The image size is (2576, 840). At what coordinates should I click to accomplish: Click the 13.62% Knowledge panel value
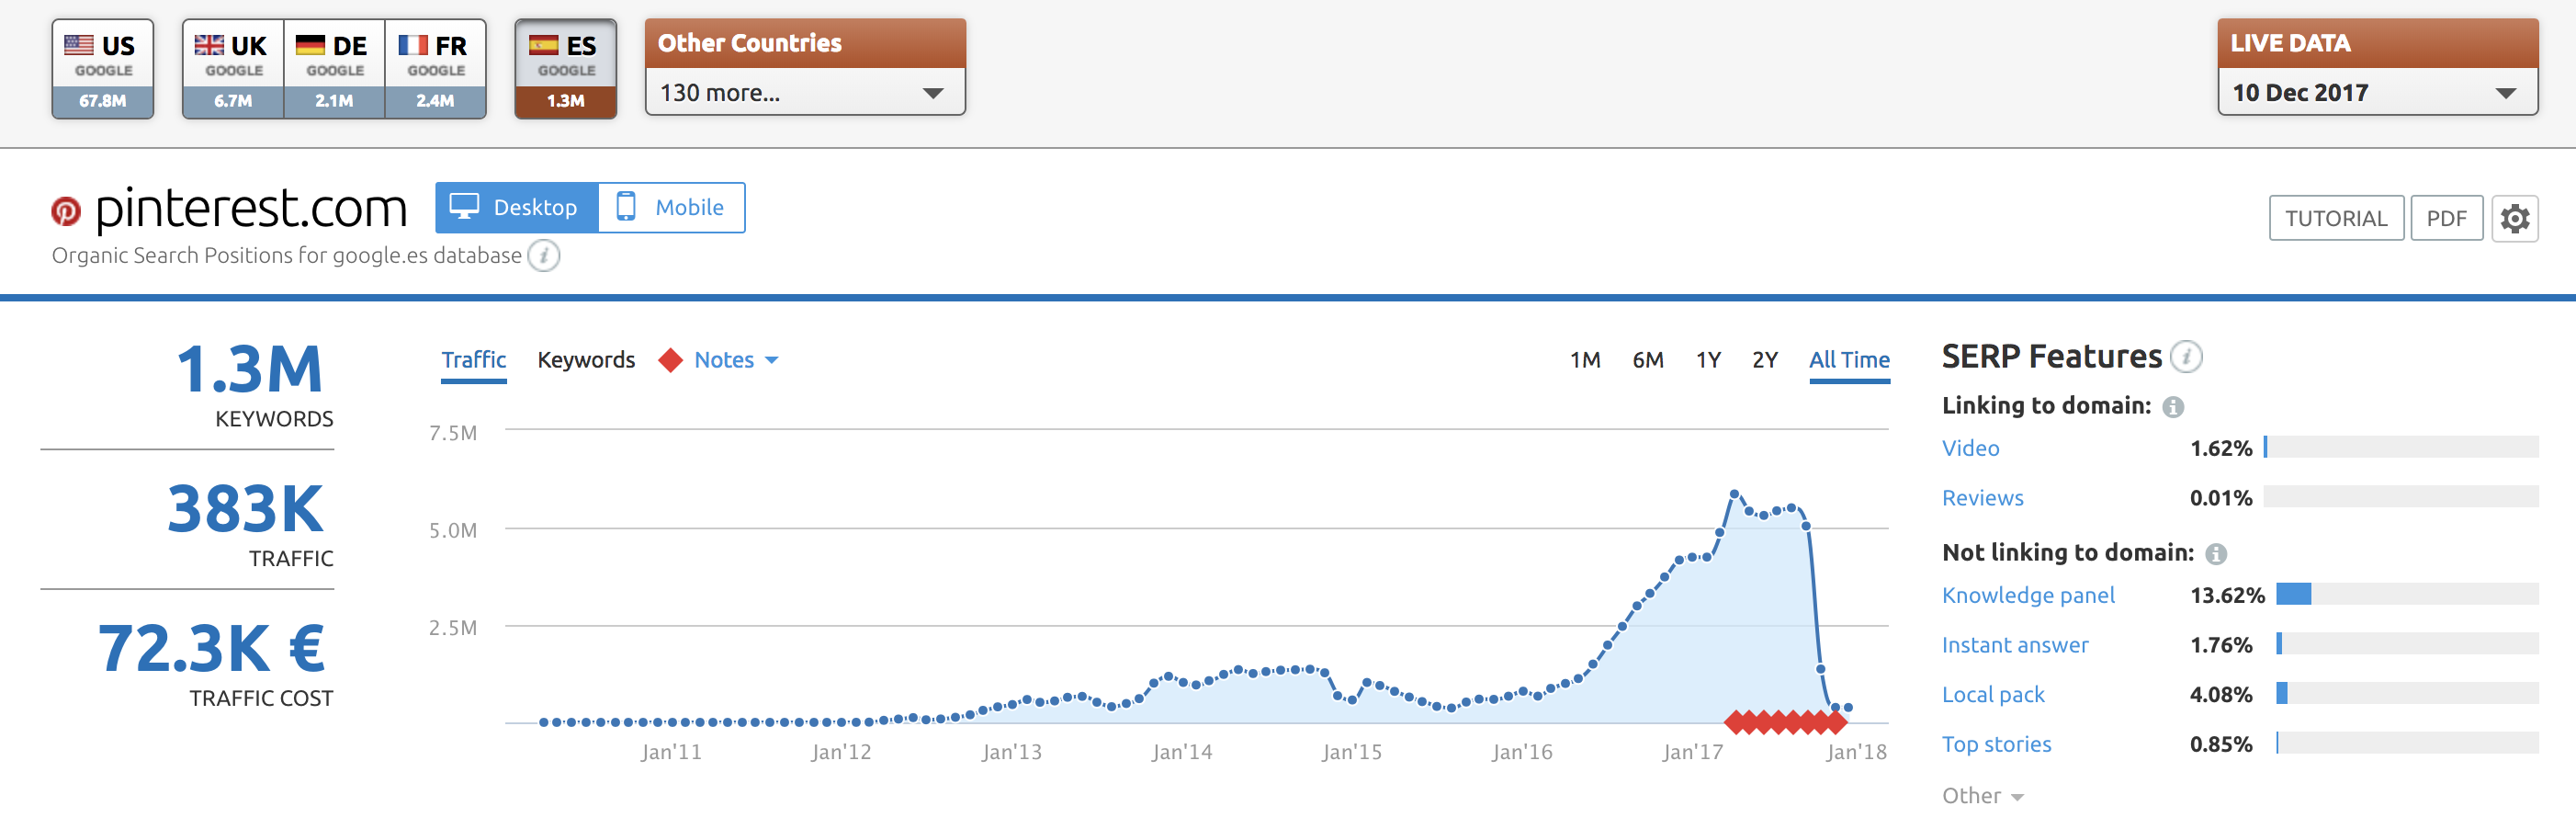pyautogui.click(x=2227, y=596)
